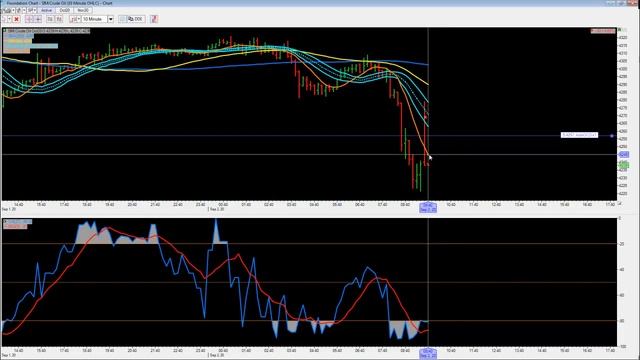Click the print-like icon at top-left toolbar
The width and height of the screenshot is (640, 360).
pyautogui.click(x=7, y=10)
